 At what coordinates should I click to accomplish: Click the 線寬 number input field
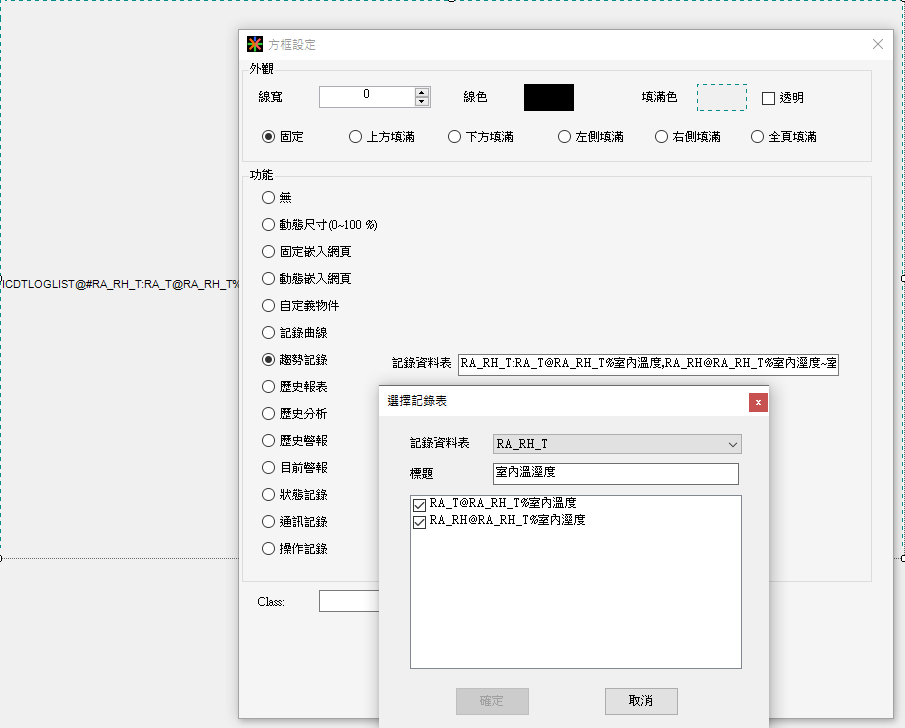click(366, 96)
